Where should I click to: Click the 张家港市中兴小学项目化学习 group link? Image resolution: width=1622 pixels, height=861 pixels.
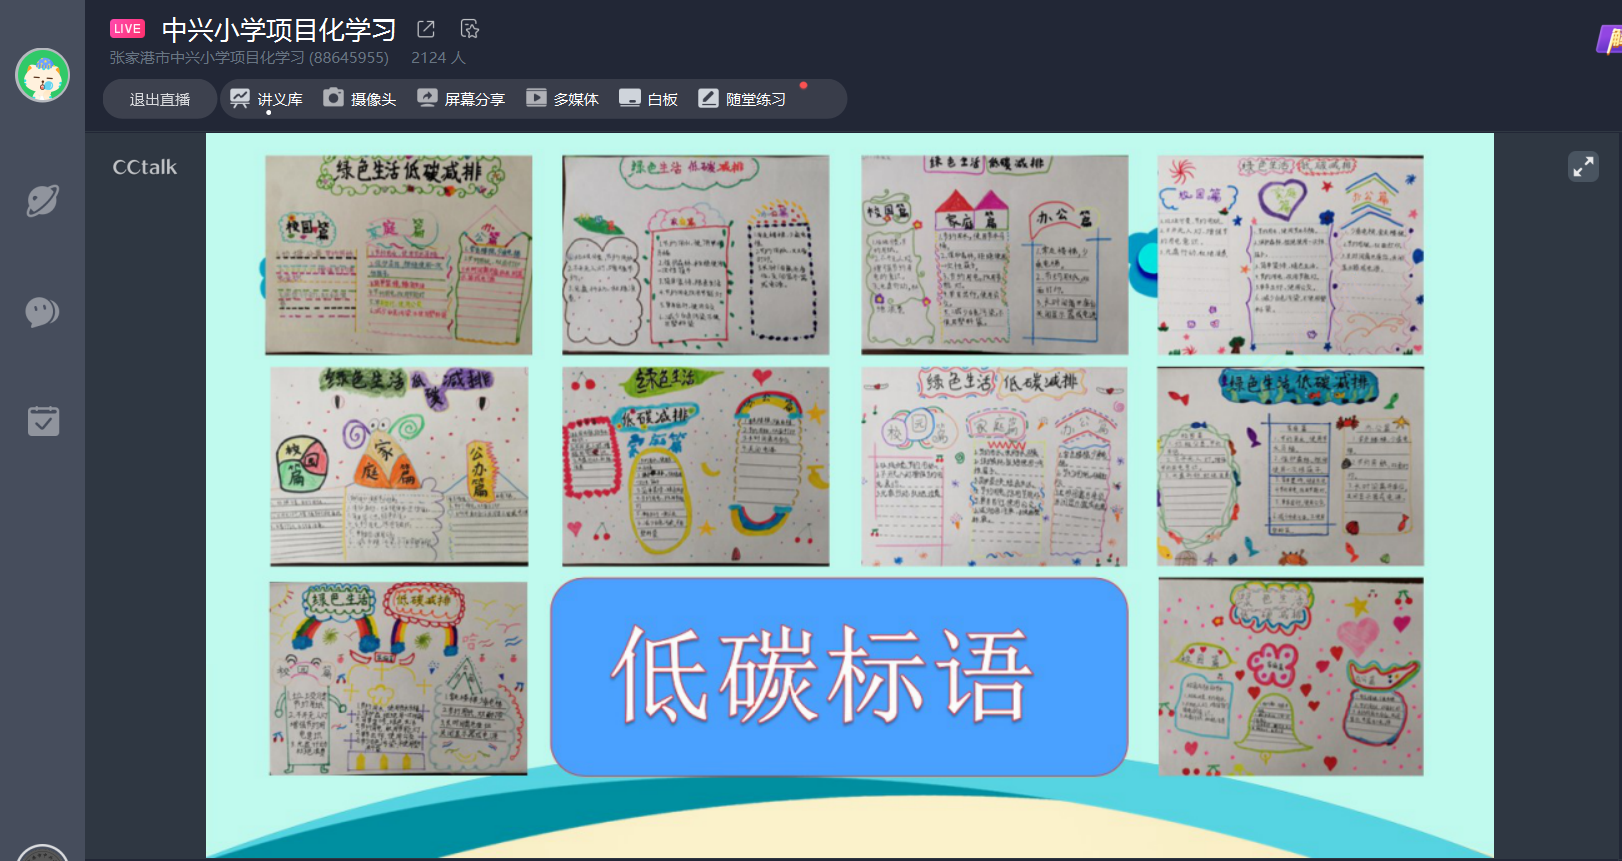(x=249, y=58)
